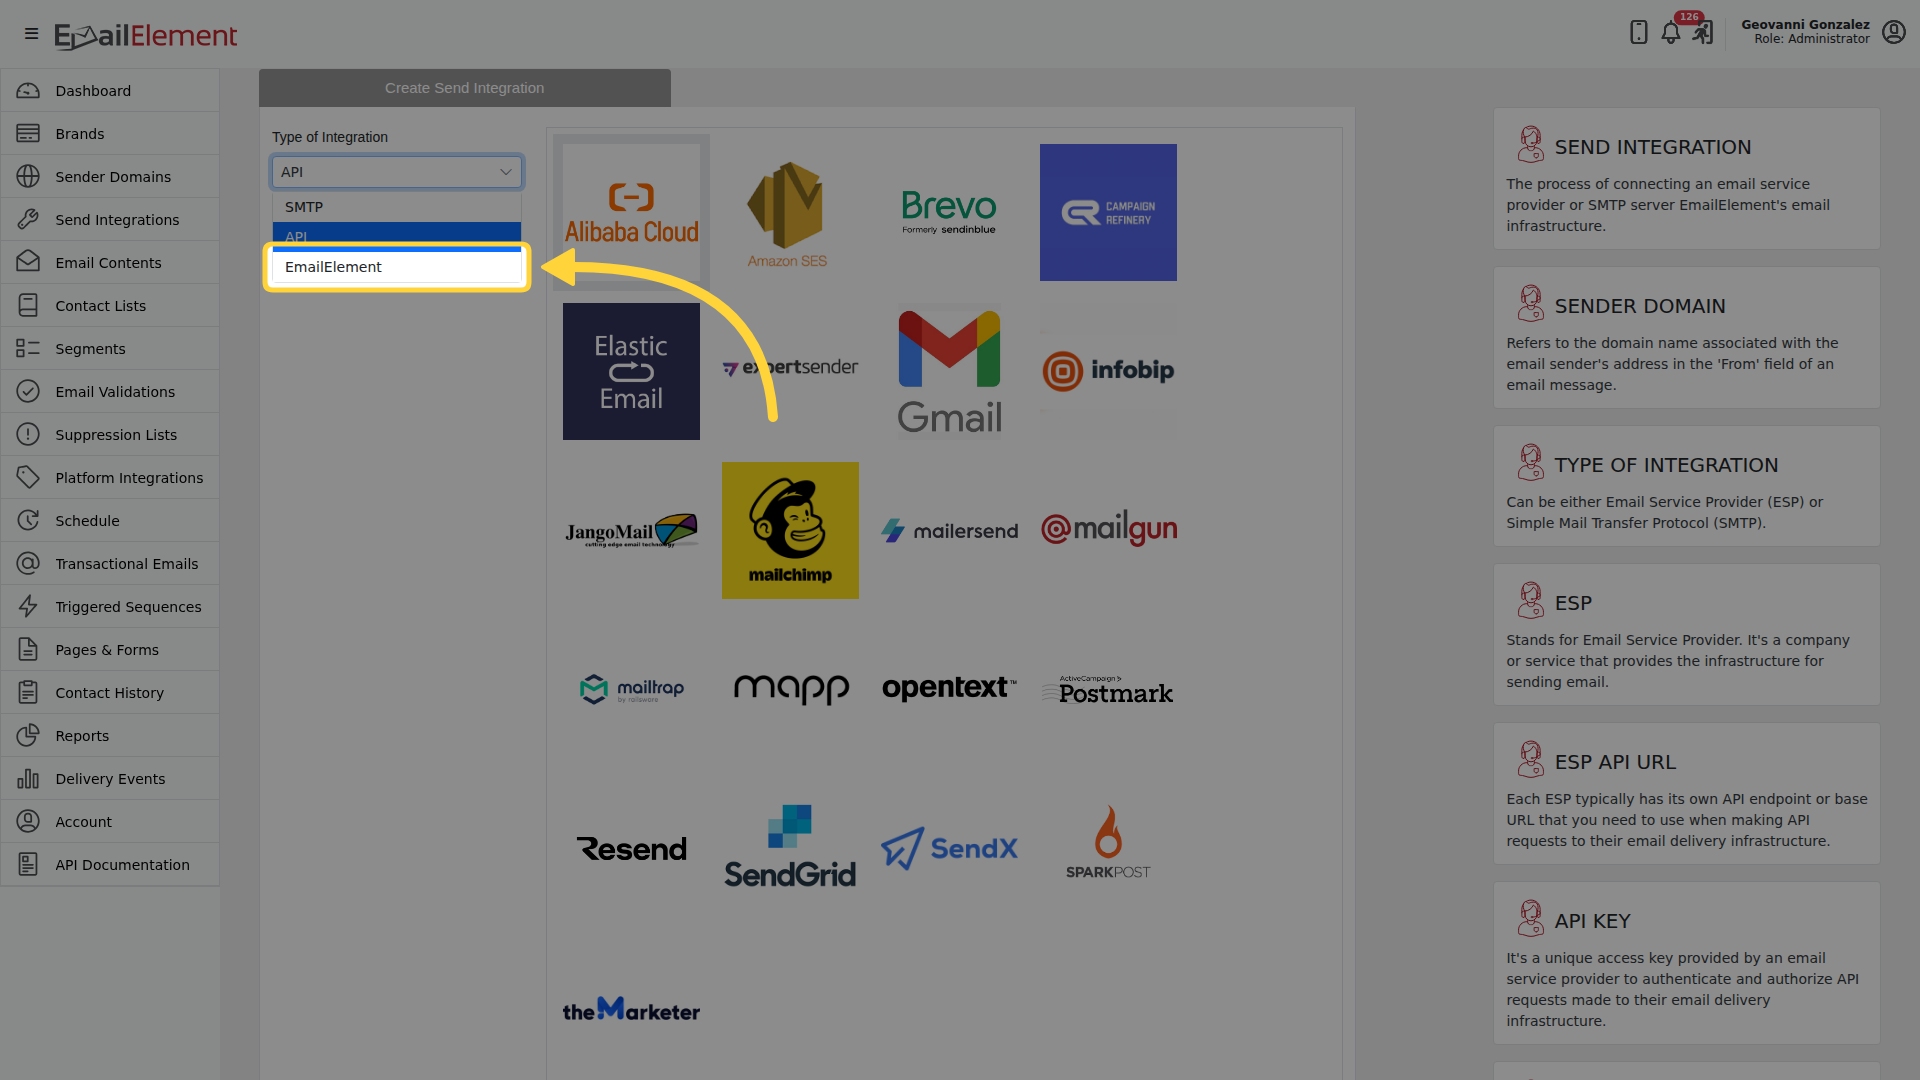1920x1080 pixels.
Task: Select the SendX provider logo
Action: coord(949,848)
